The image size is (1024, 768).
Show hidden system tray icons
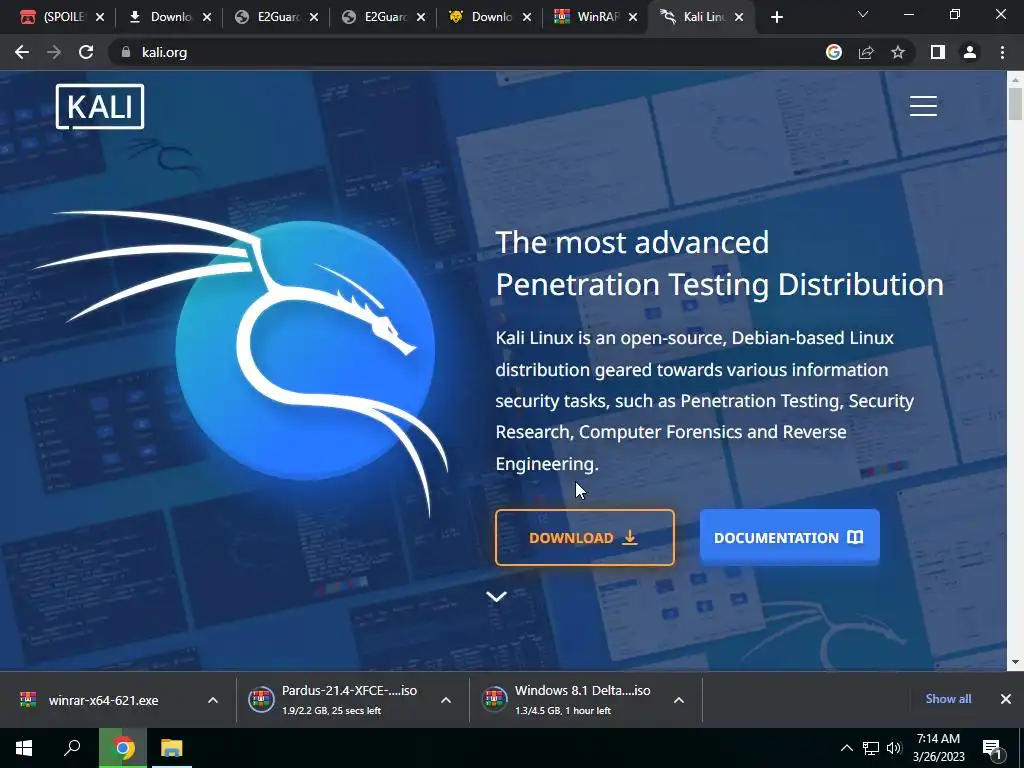pyautogui.click(x=846, y=748)
